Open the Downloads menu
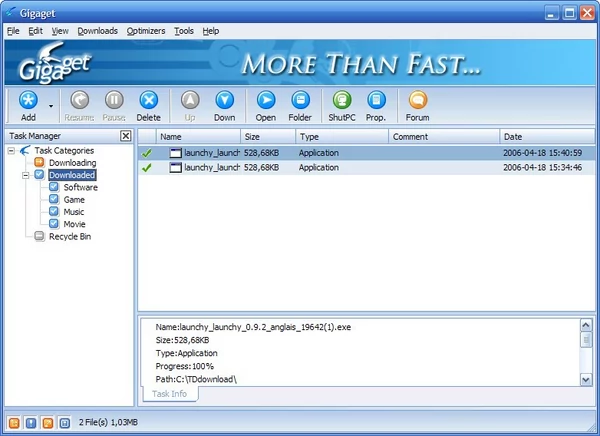The image size is (600, 436). [98, 31]
